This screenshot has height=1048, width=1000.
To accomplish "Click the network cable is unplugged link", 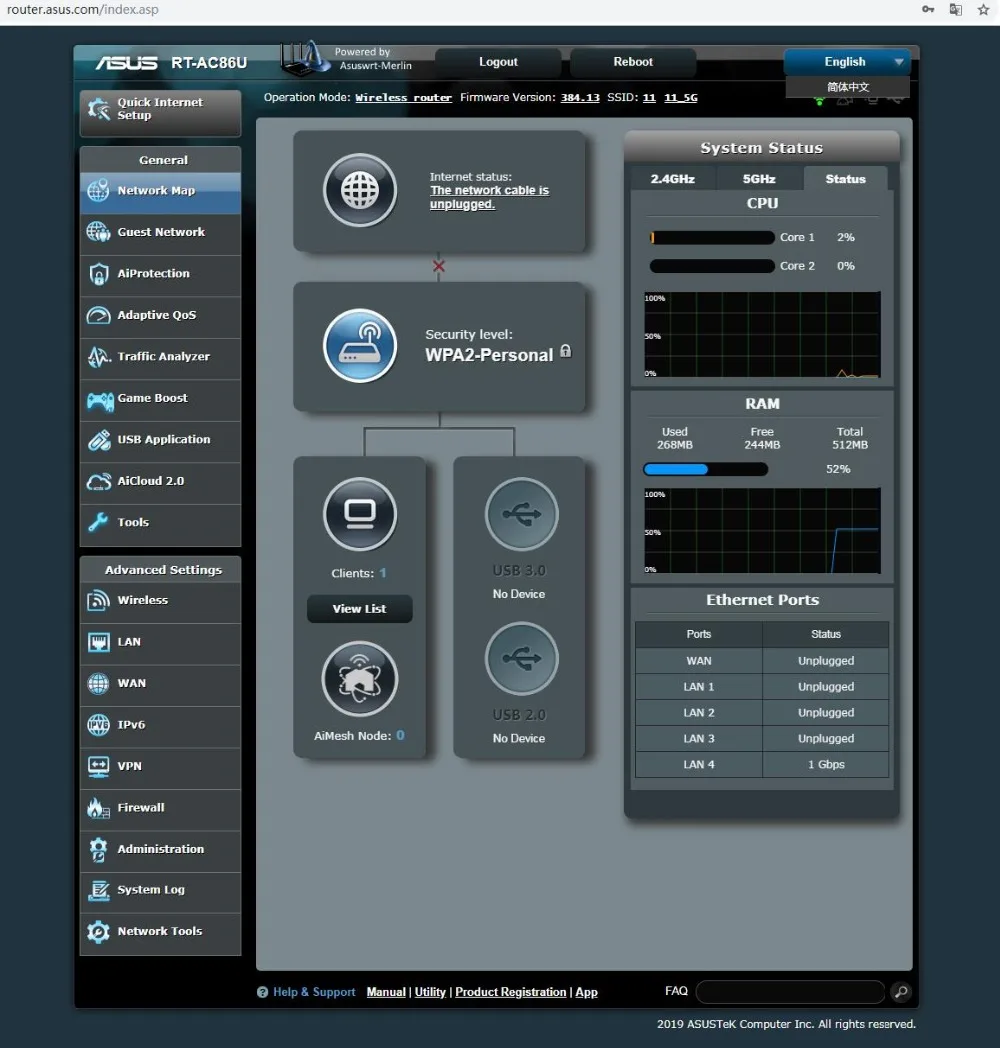I will (x=489, y=197).
